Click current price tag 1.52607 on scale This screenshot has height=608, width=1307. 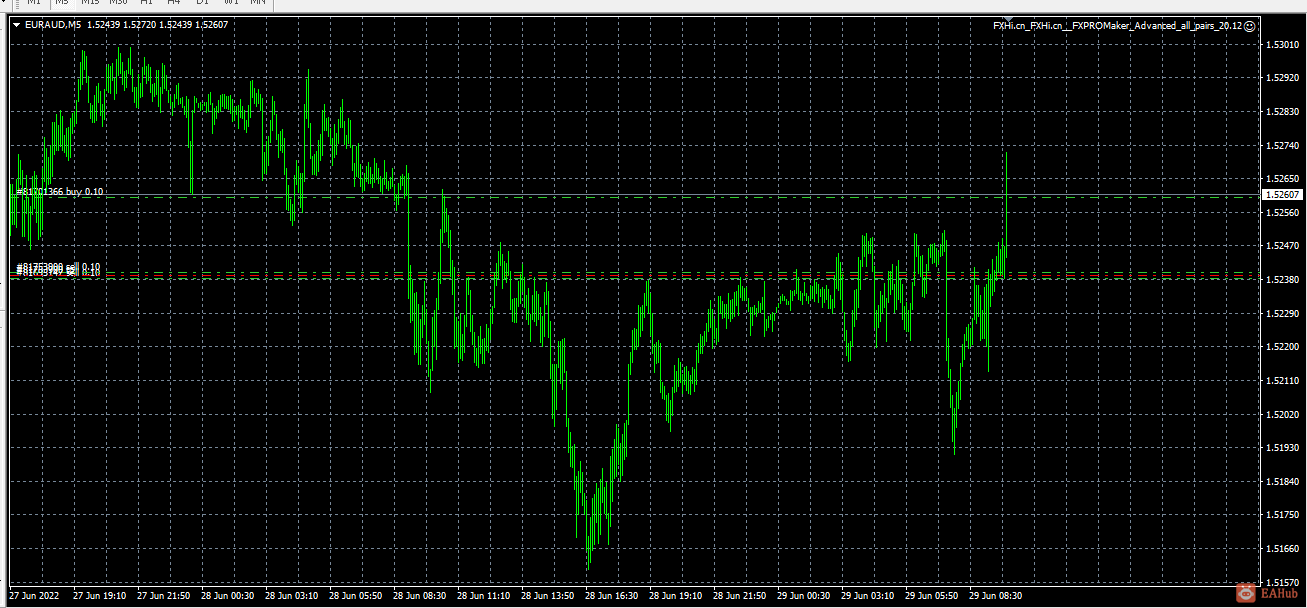tap(1282, 195)
